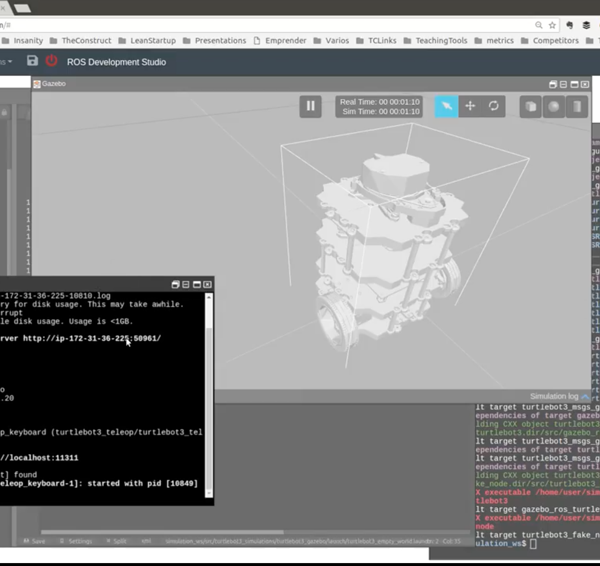Detach the teleop terminal window
Viewport: 600px width, 566px height.
click(175, 284)
